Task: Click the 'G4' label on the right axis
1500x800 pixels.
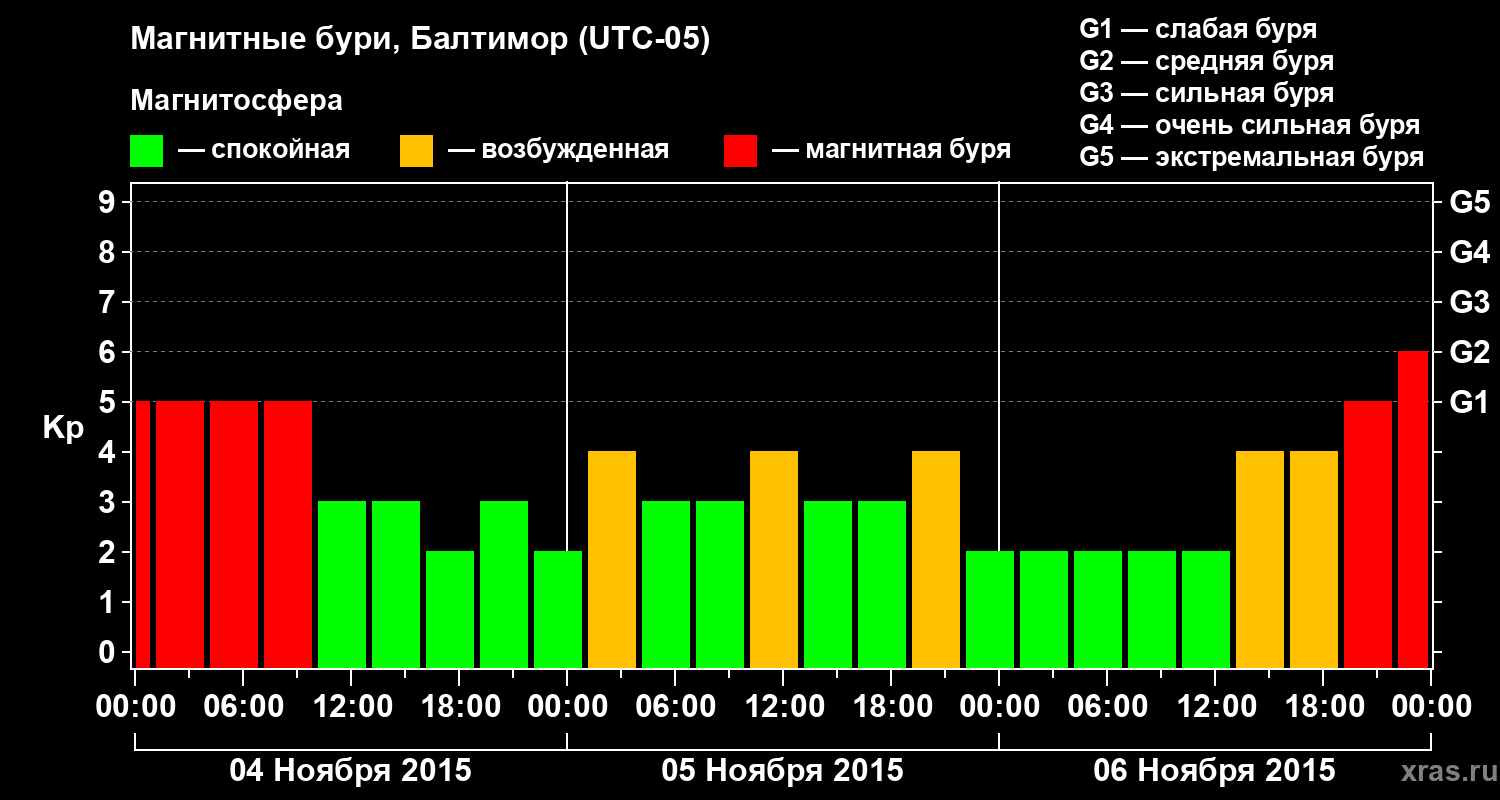Action: (x=1469, y=252)
